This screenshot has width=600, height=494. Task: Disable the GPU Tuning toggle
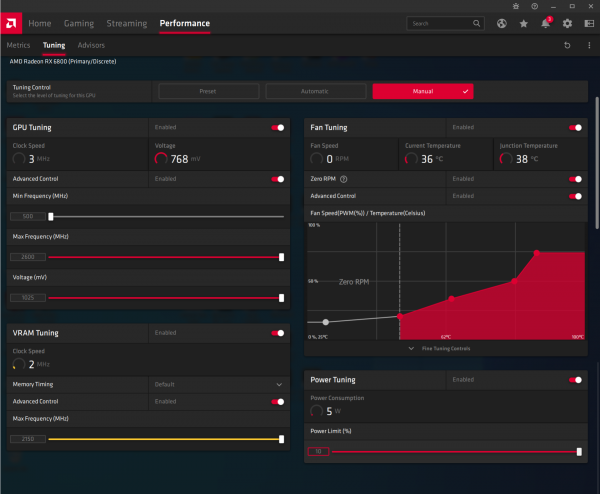tap(278, 127)
